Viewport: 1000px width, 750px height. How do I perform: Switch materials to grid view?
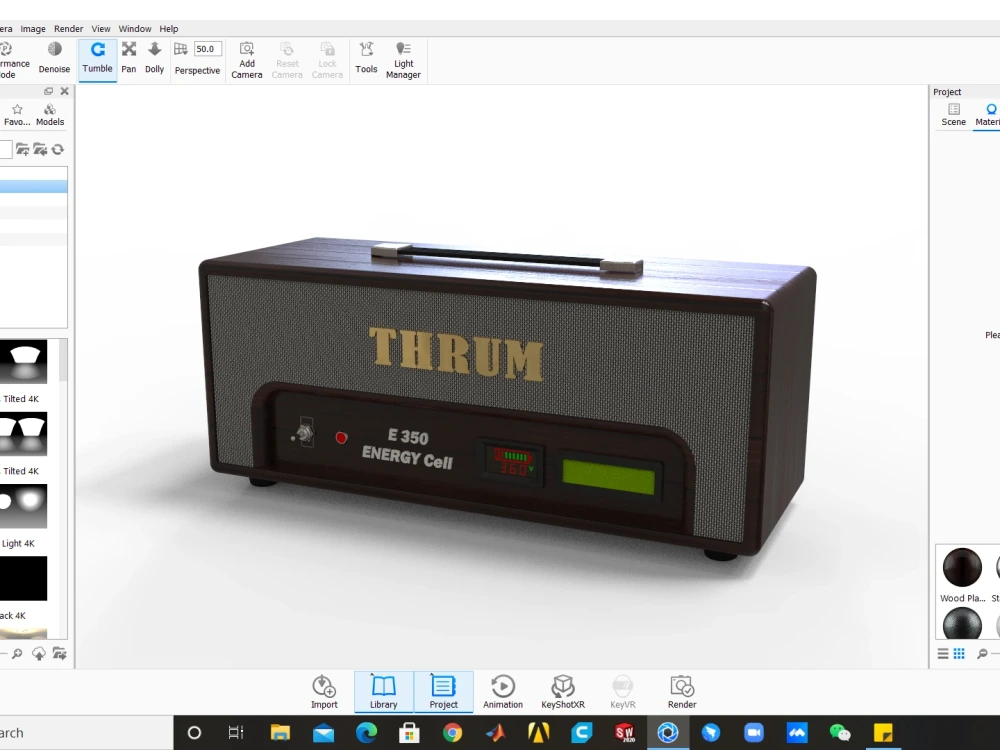(x=959, y=654)
